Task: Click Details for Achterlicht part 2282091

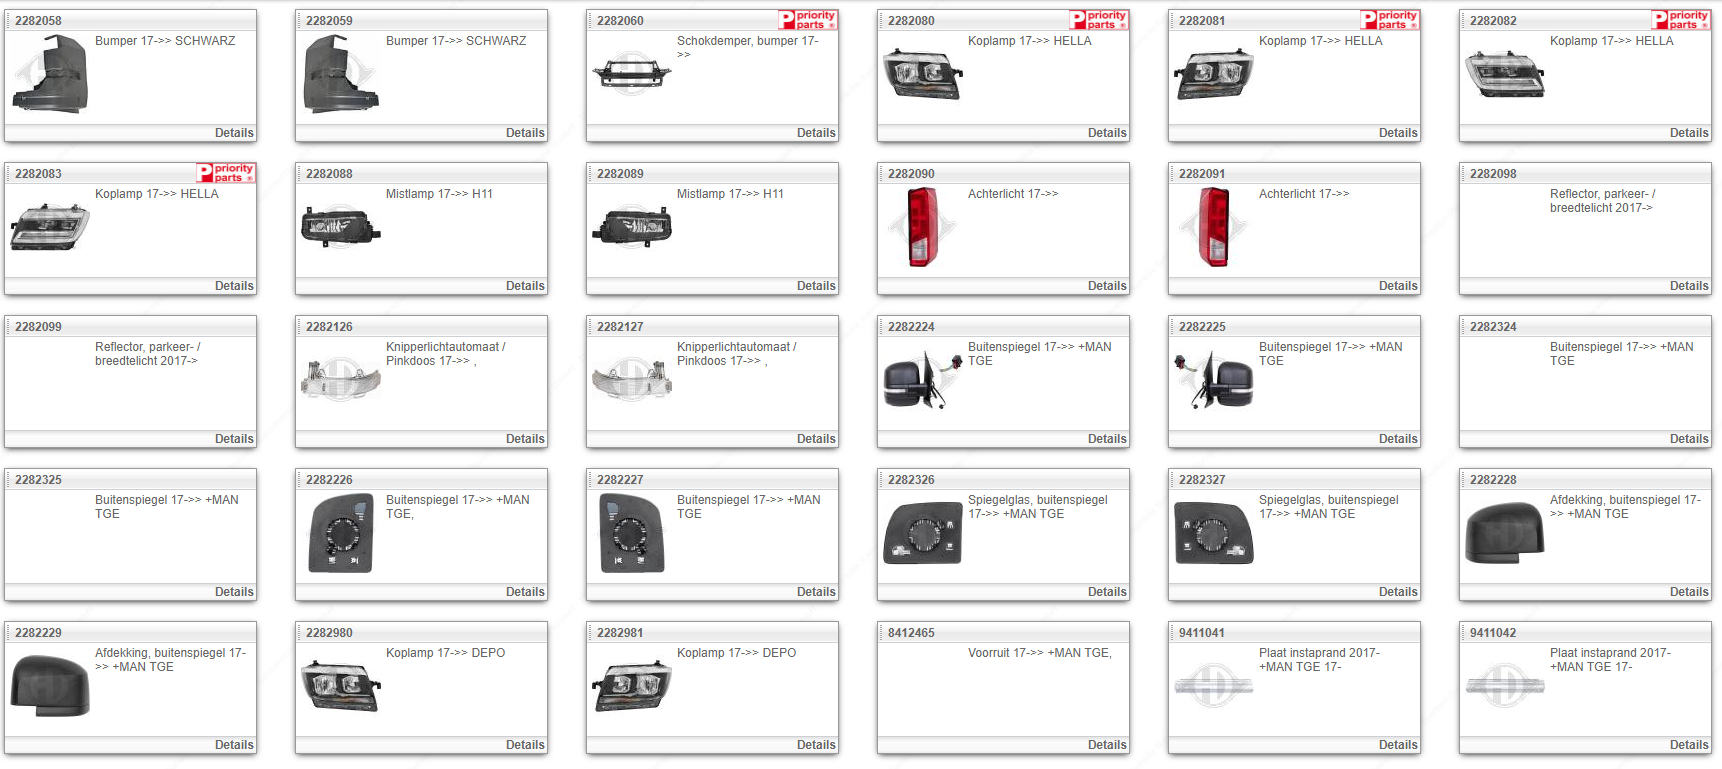Action: click(x=1397, y=286)
